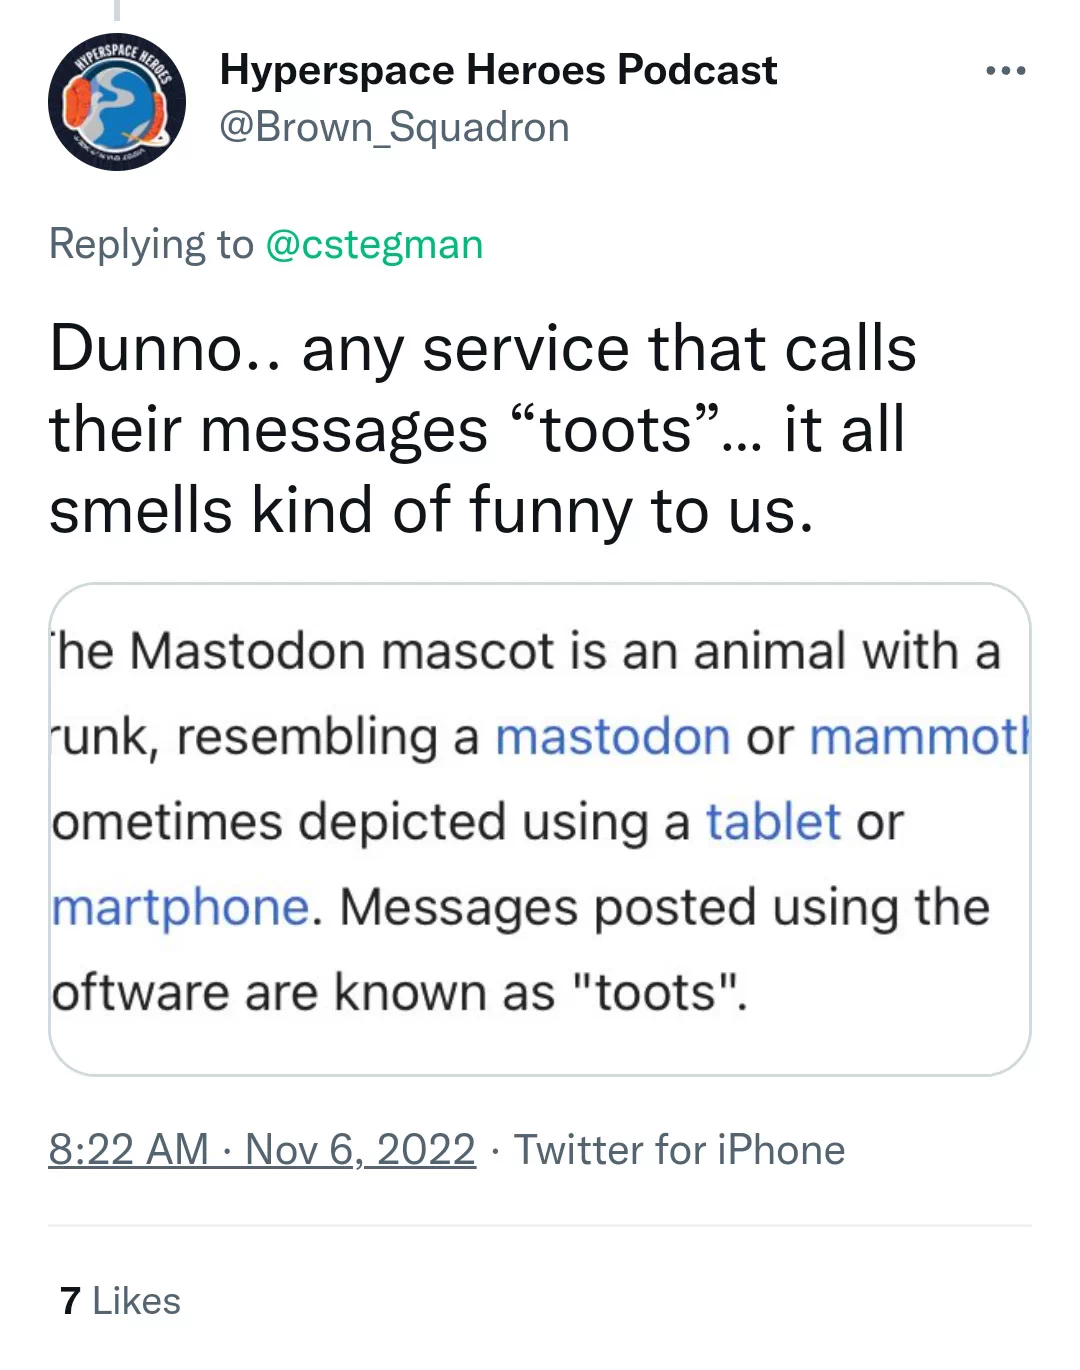Tap the Replying to label
The width and height of the screenshot is (1080, 1370).
(151, 244)
